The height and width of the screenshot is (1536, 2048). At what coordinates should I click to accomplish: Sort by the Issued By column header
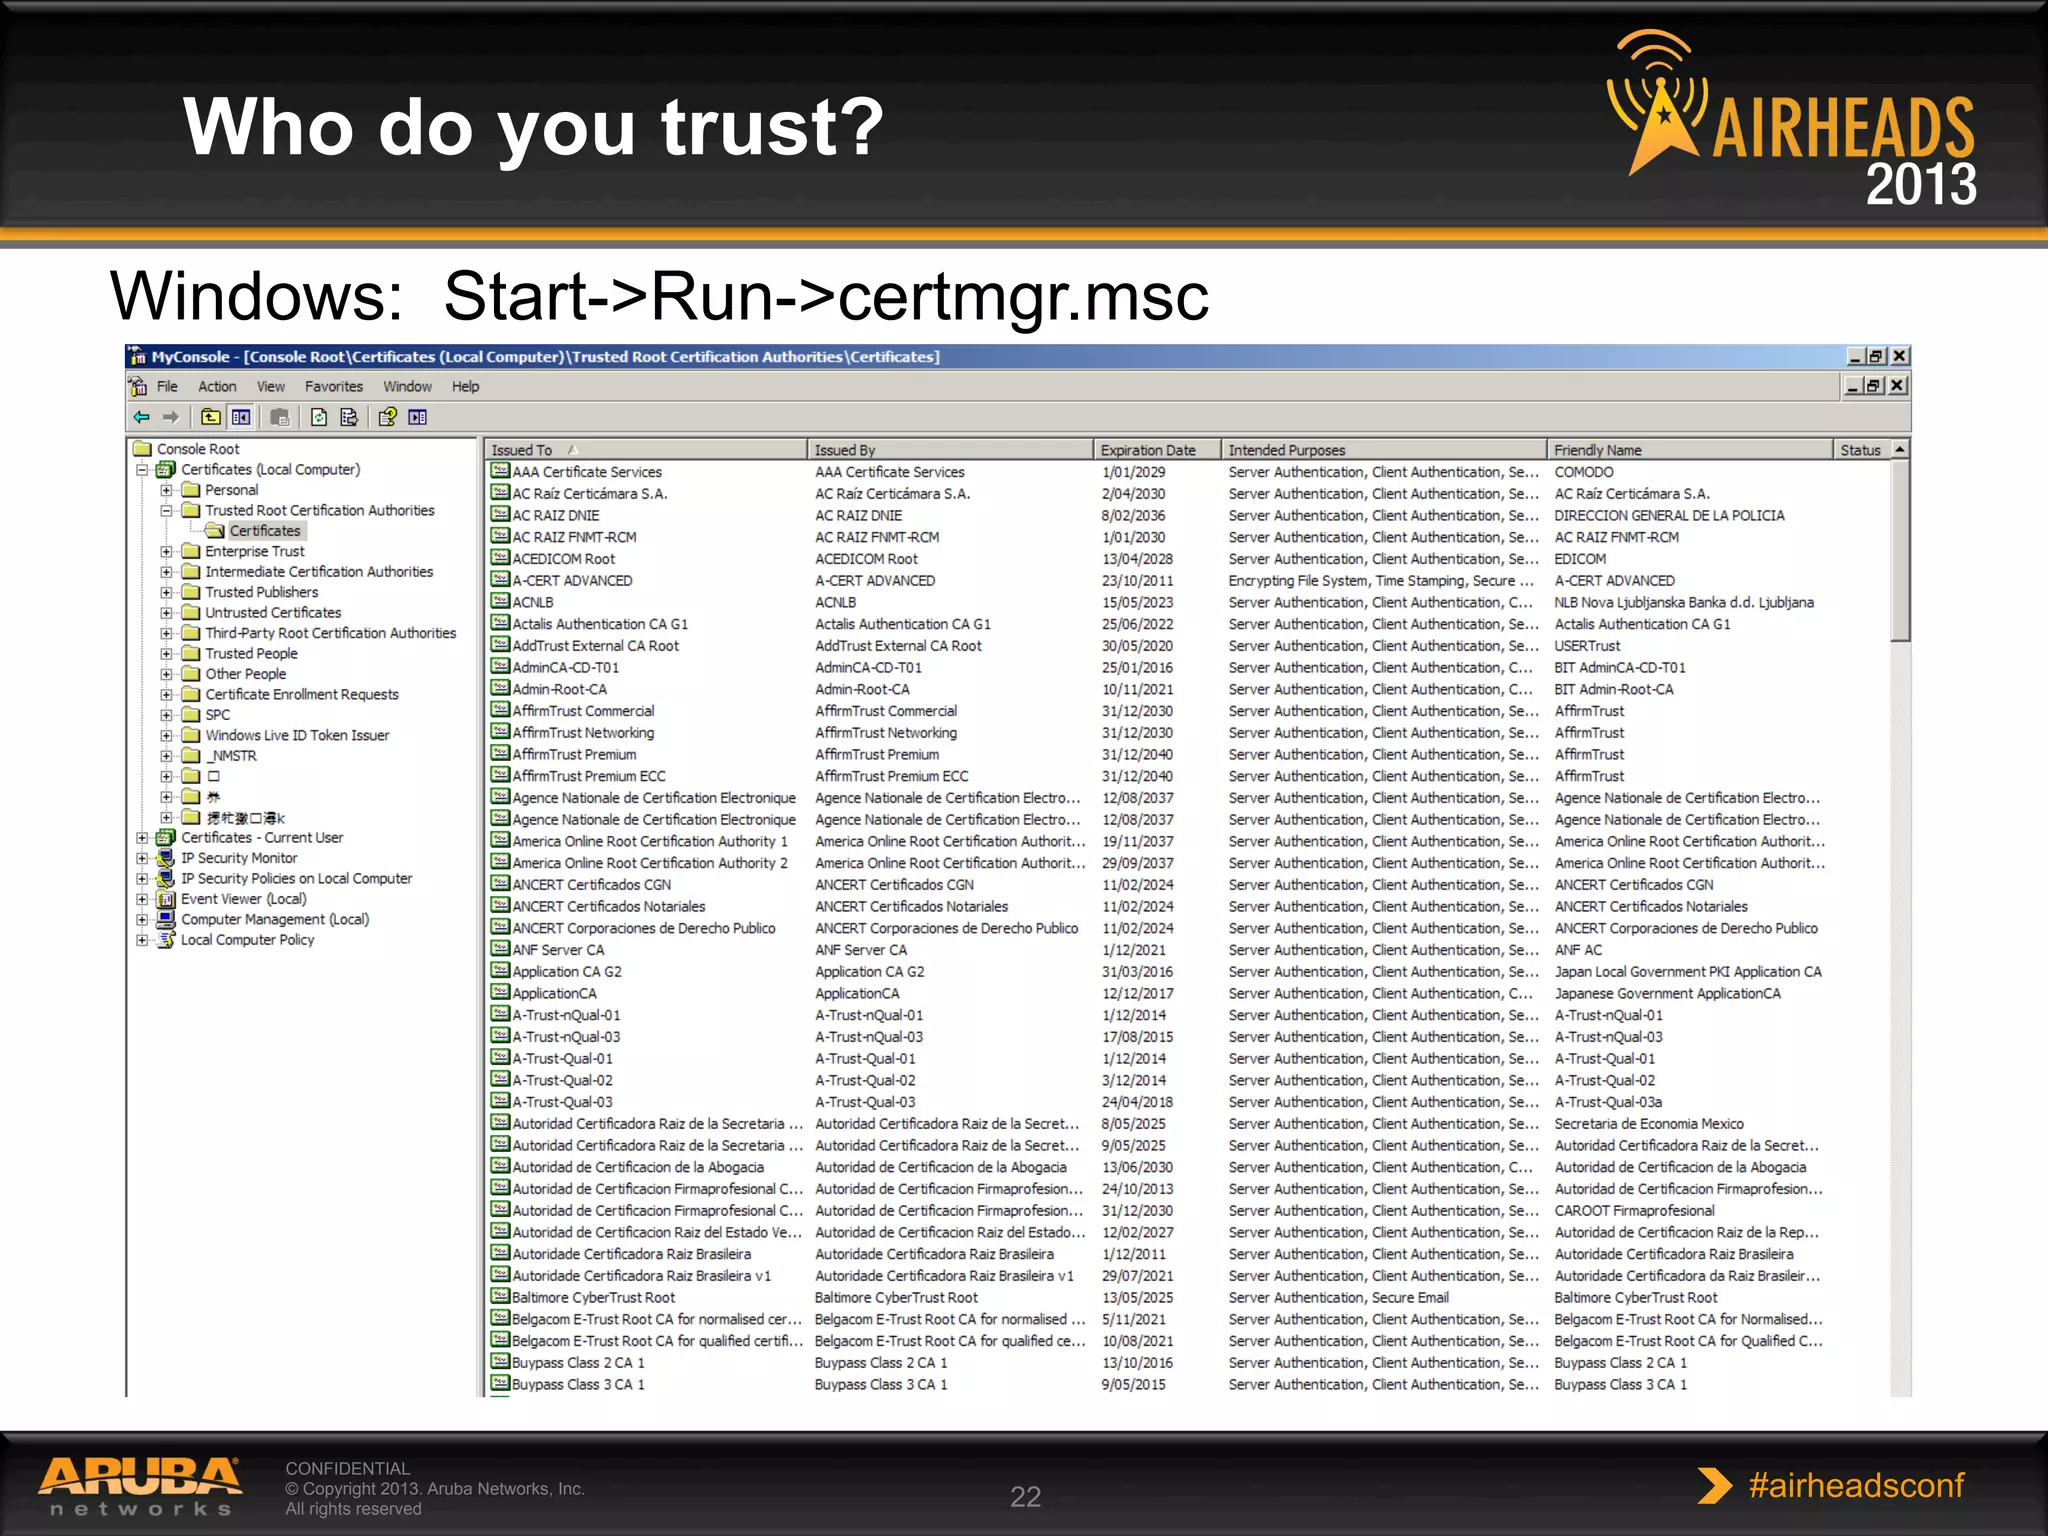[950, 450]
